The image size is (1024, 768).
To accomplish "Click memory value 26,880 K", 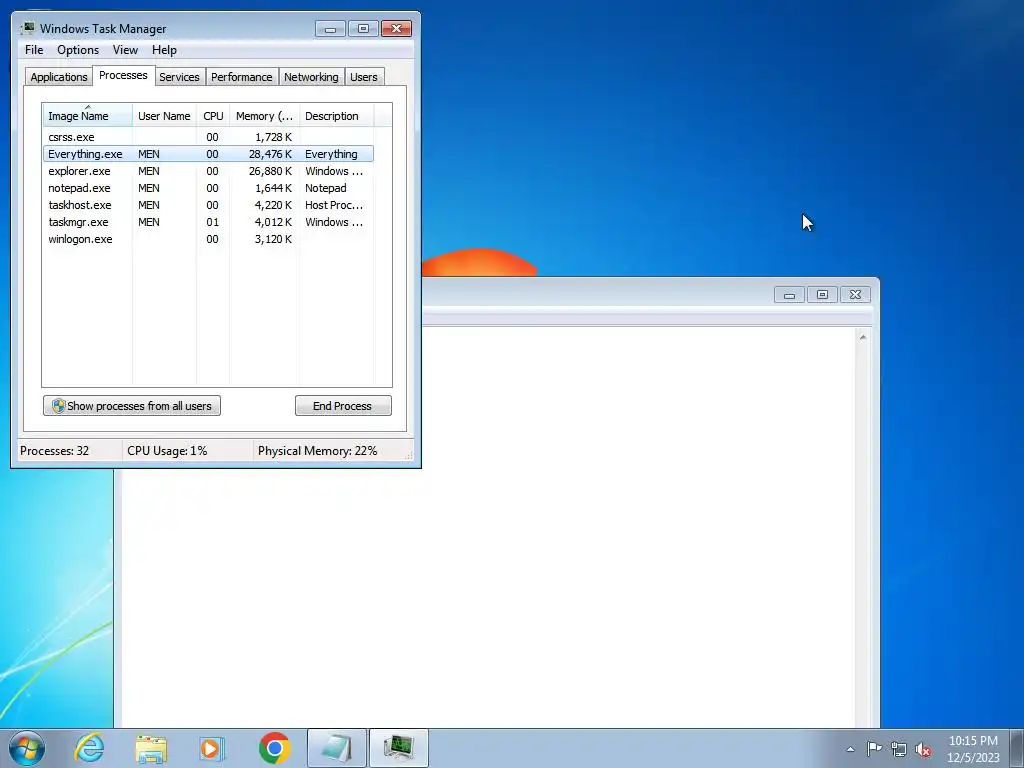I will point(270,171).
